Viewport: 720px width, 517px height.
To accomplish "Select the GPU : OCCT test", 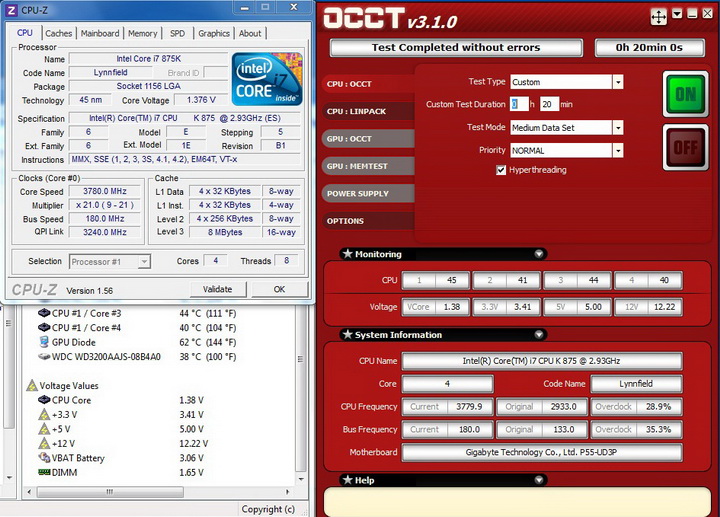I will click(x=368, y=139).
